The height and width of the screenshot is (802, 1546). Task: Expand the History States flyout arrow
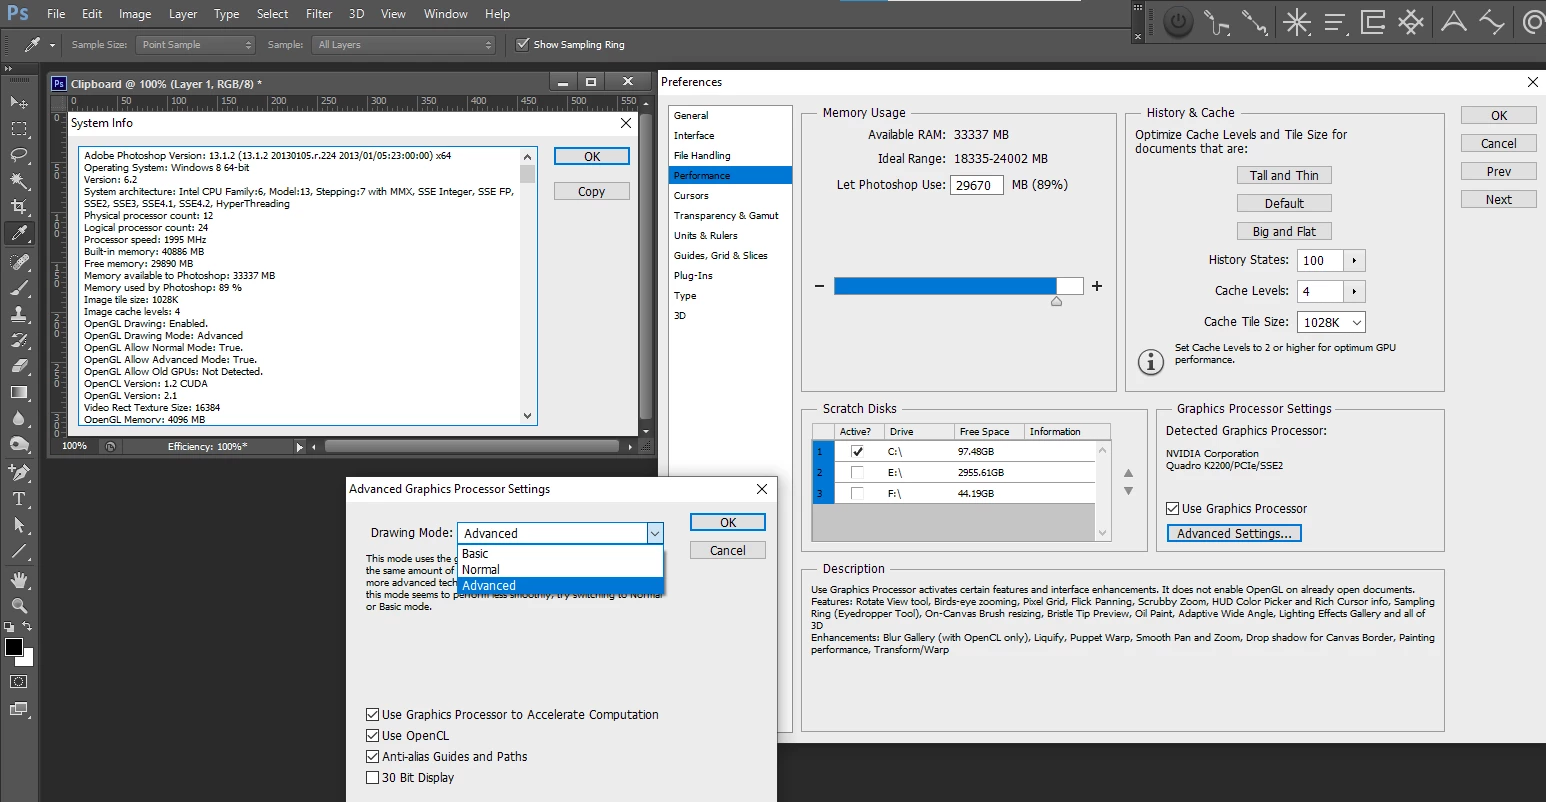coord(1354,260)
